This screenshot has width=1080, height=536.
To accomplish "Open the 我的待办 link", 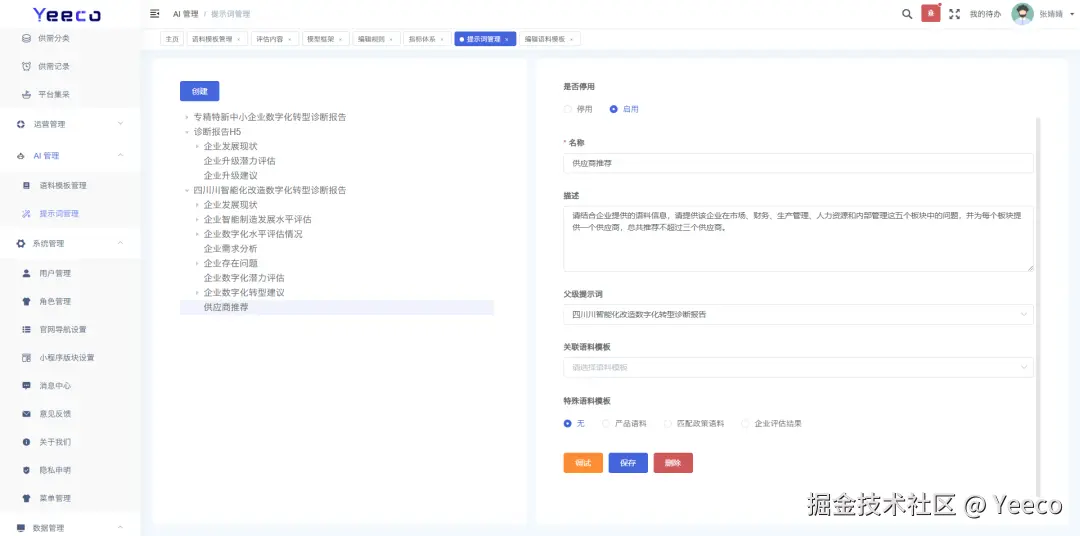I will pyautogui.click(x=985, y=14).
